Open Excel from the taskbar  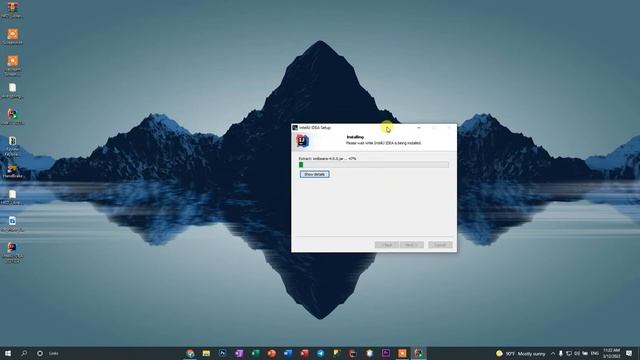pyautogui.click(x=255, y=353)
